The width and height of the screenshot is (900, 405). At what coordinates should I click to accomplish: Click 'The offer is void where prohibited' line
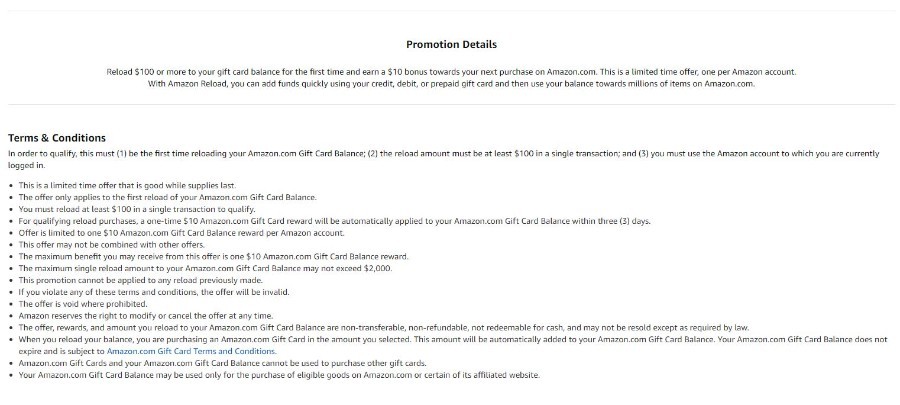83,304
